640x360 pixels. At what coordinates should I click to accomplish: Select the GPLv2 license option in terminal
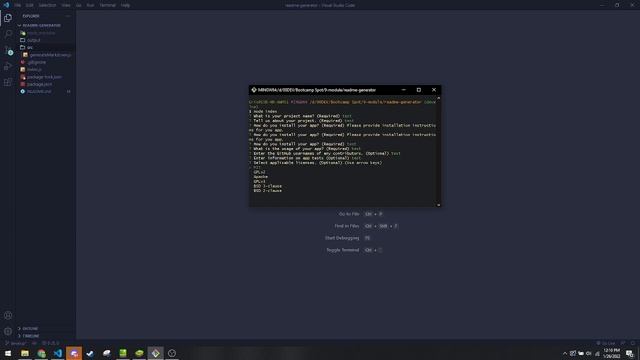tap(259, 172)
